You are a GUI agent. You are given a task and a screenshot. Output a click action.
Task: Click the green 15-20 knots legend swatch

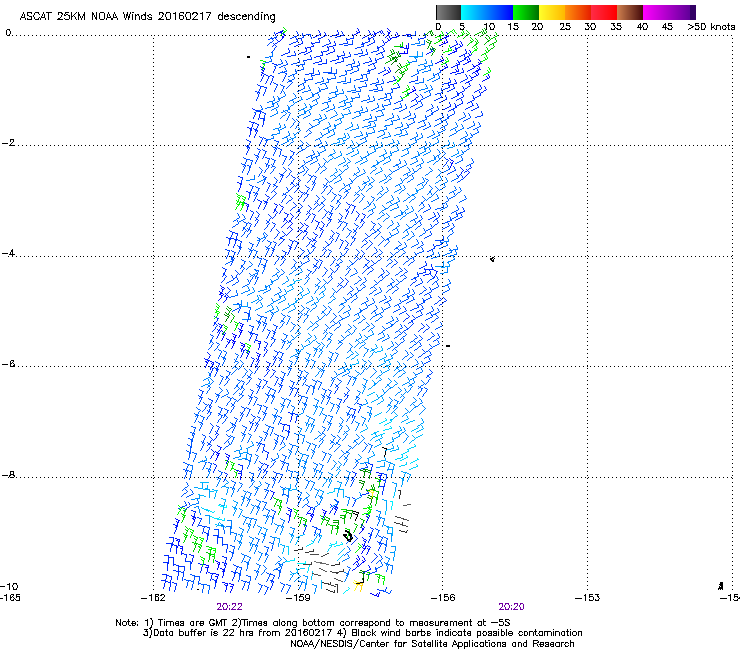[x=526, y=12]
